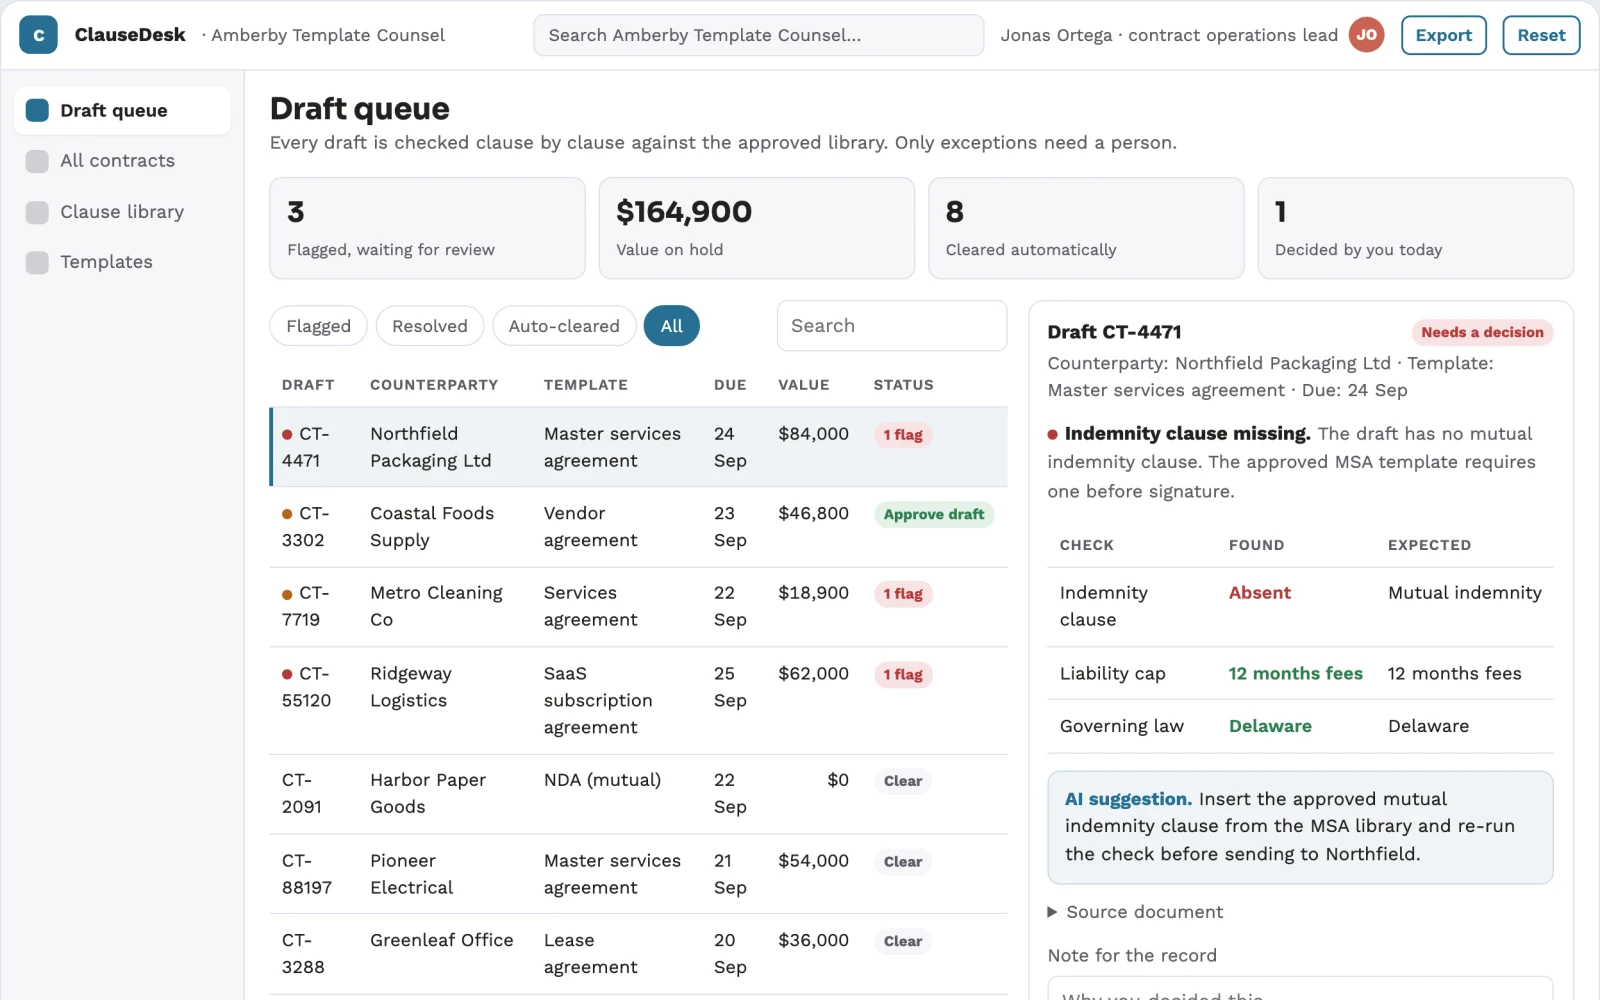Focus the Search Amberby Template Counsel field
Image resolution: width=1600 pixels, height=1000 pixels.
click(759, 35)
